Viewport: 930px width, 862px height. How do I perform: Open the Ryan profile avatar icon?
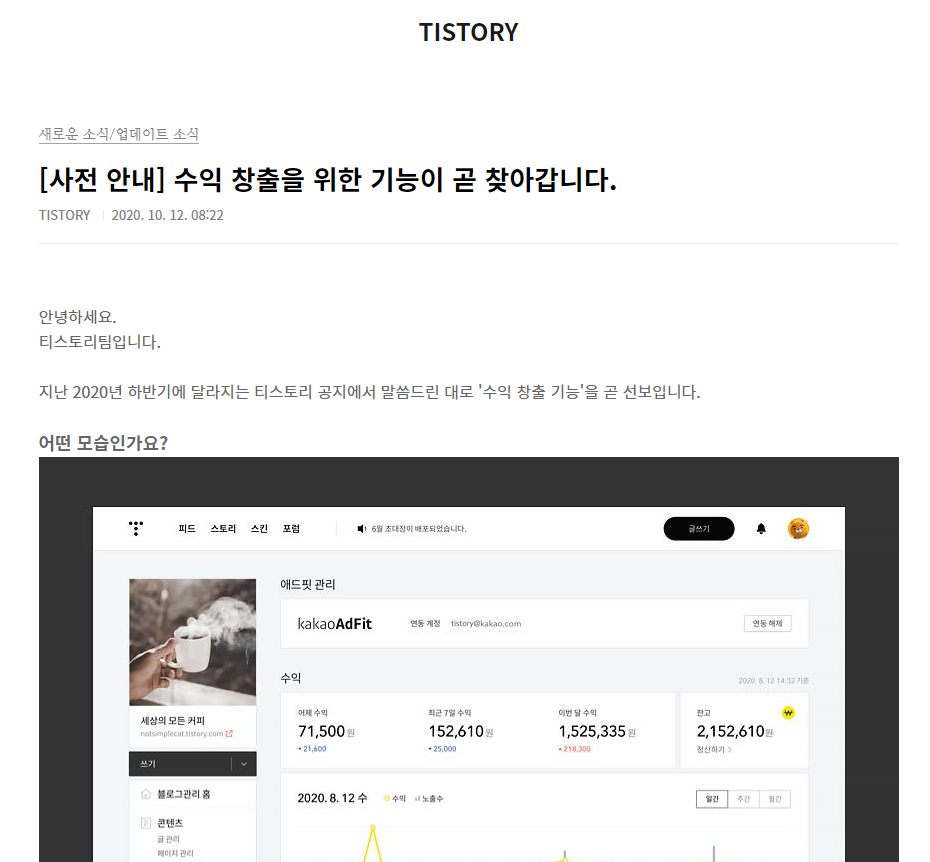pyautogui.click(x=798, y=528)
